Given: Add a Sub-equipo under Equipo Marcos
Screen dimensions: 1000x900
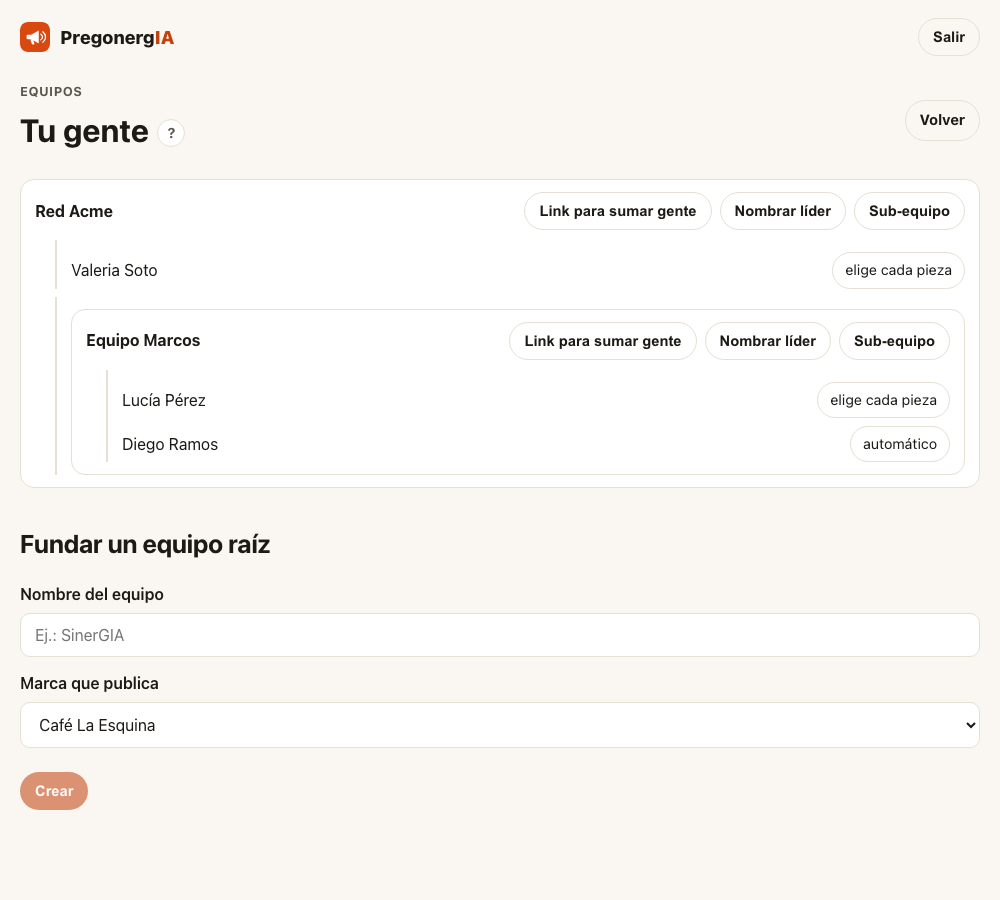Looking at the screenshot, I should pos(894,341).
